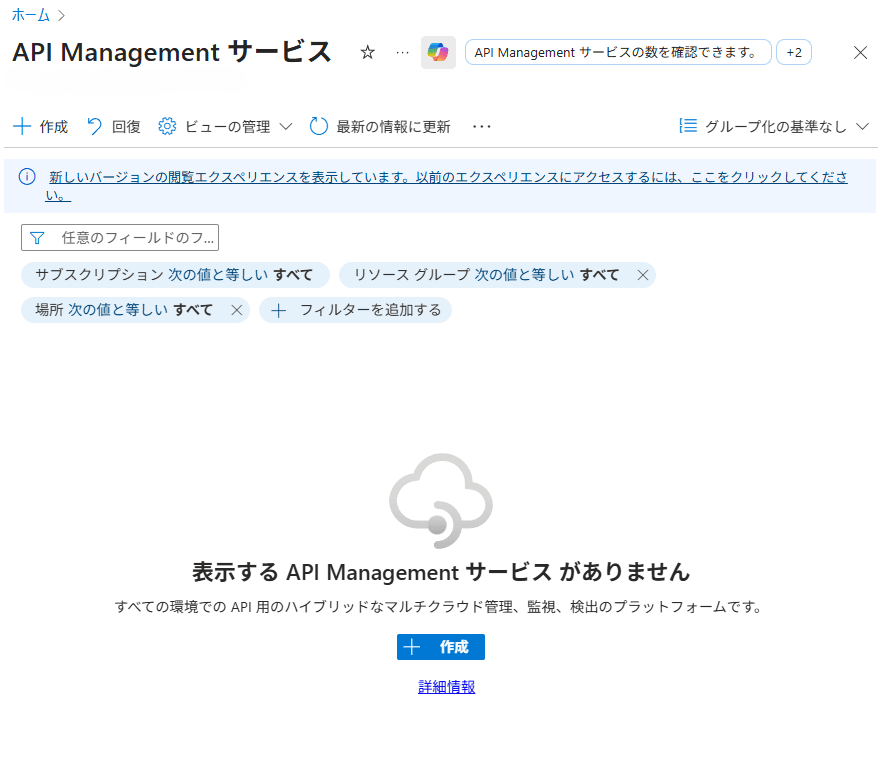Click the blue 作成 button in the empty state
892x759 pixels.
click(441, 647)
